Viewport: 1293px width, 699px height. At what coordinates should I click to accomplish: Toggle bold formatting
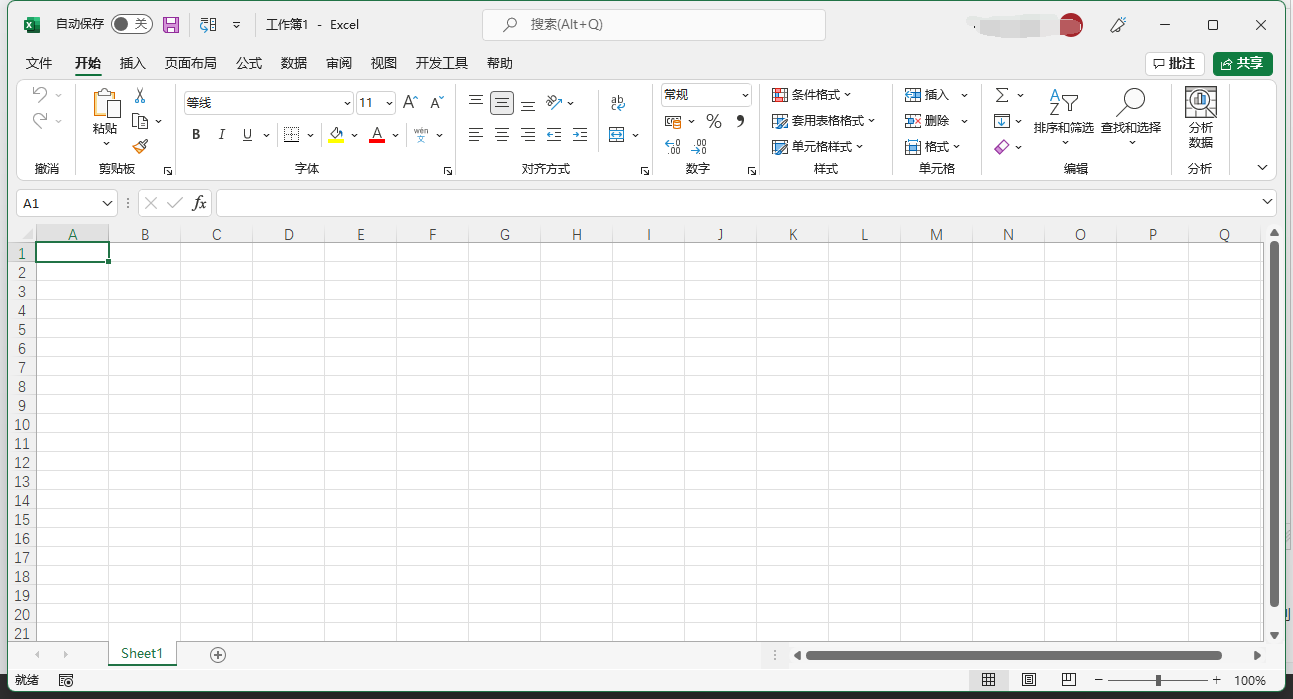pos(196,134)
